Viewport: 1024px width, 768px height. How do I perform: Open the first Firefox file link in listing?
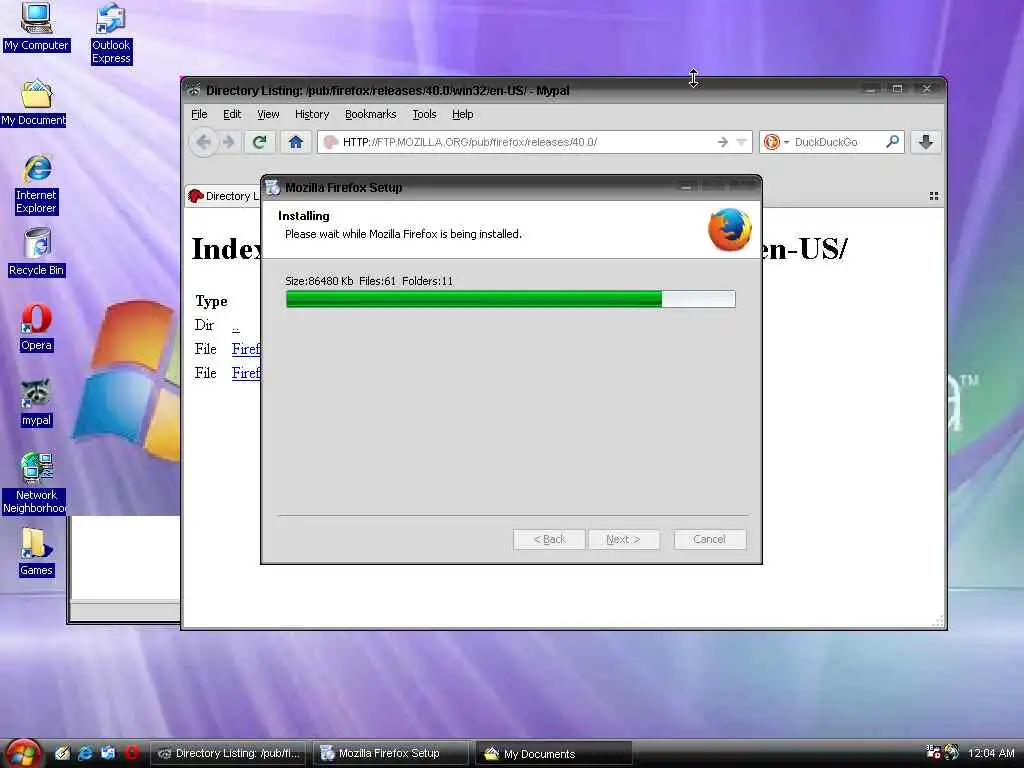pyautogui.click(x=246, y=349)
